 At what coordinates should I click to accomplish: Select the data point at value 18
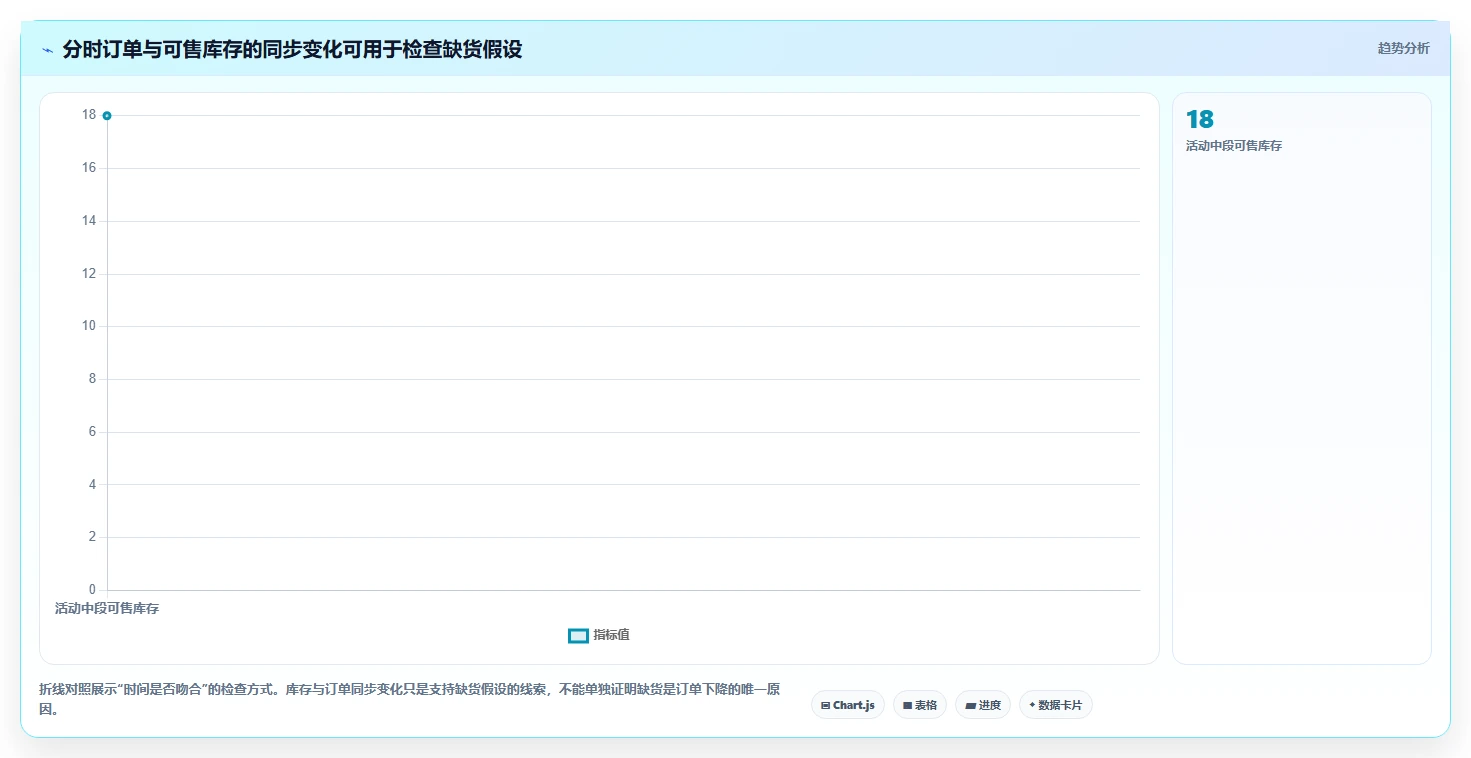[x=107, y=115]
